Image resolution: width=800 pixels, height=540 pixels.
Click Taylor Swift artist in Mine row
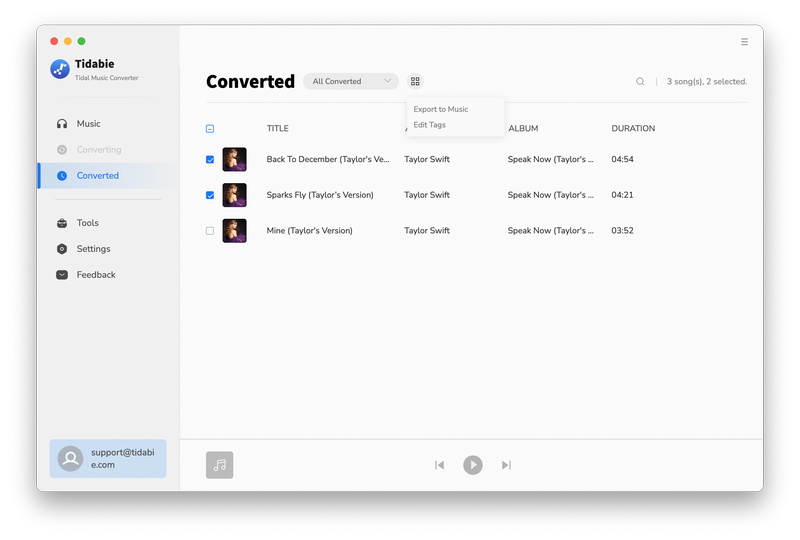tap(427, 231)
